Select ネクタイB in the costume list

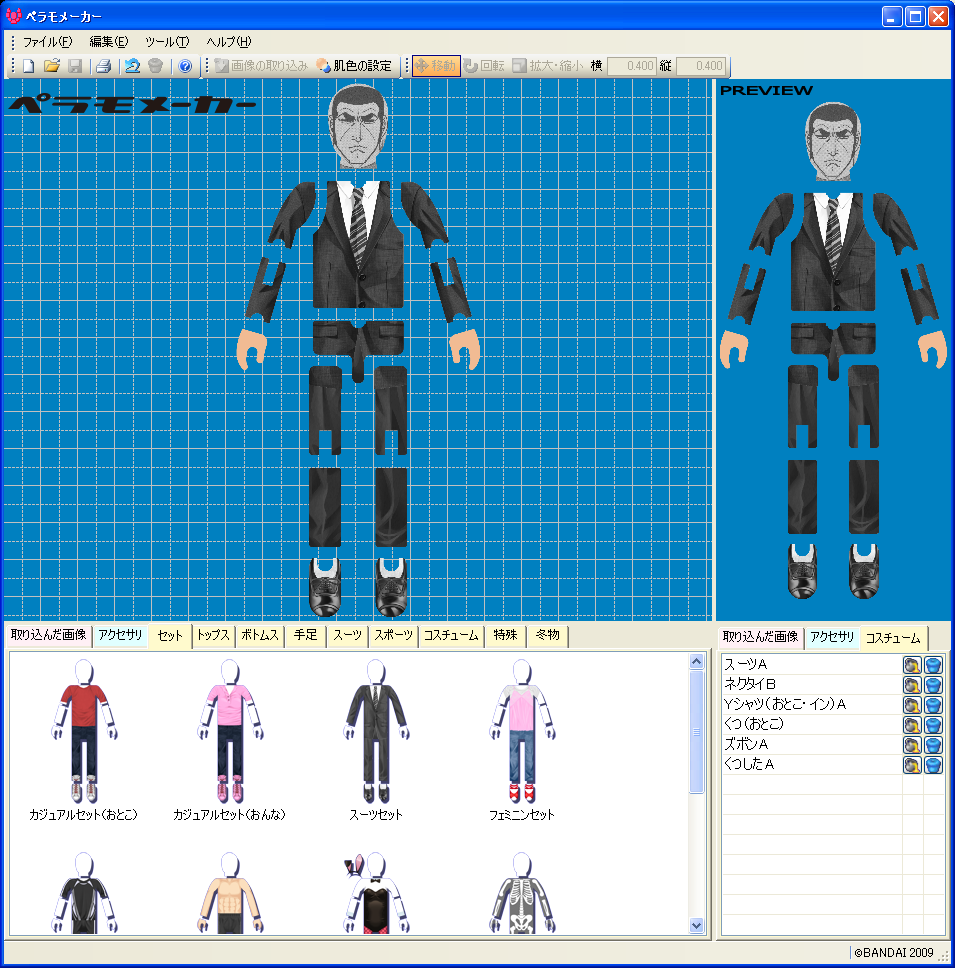coord(812,685)
